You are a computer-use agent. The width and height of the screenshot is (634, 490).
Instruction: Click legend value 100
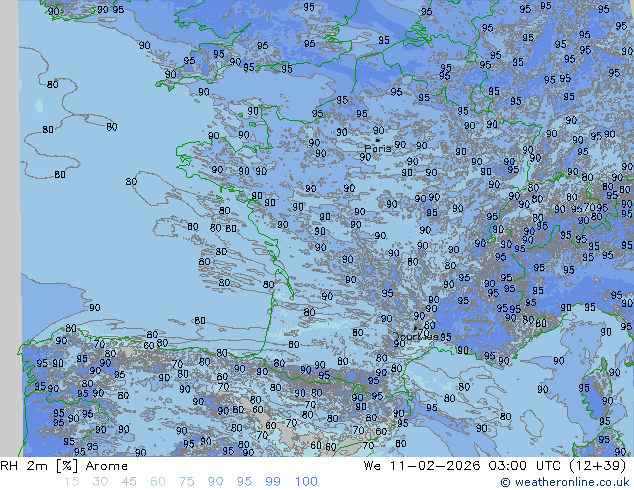(306, 482)
